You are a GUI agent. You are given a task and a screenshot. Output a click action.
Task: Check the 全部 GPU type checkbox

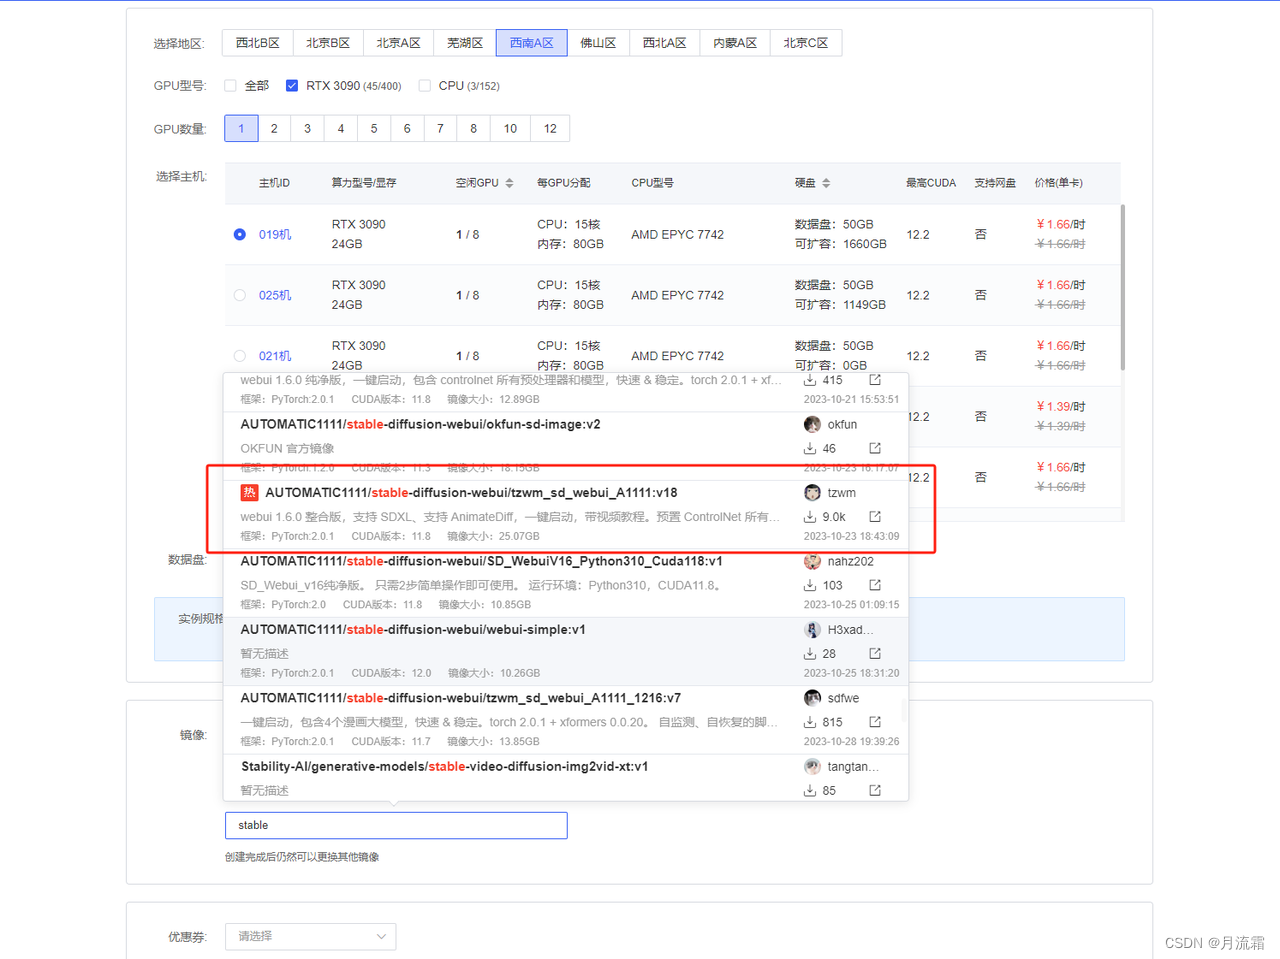pos(230,86)
